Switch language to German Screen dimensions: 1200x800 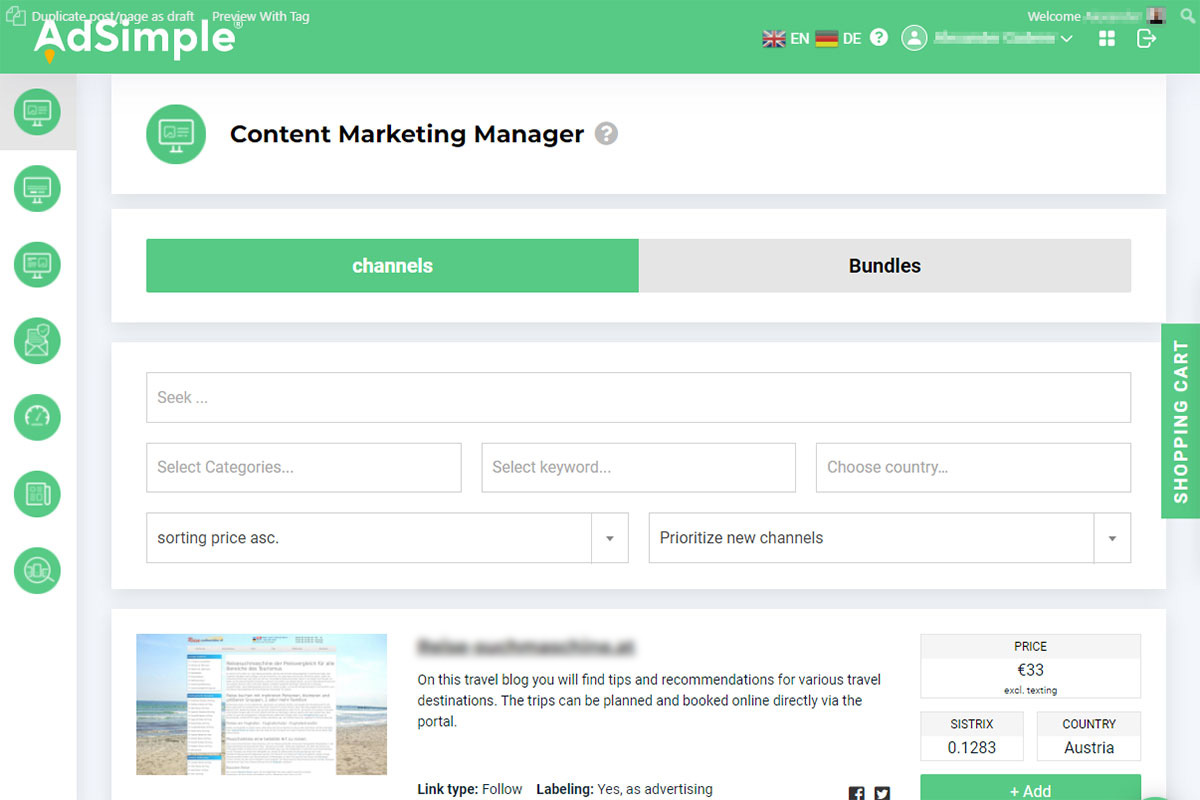838,39
